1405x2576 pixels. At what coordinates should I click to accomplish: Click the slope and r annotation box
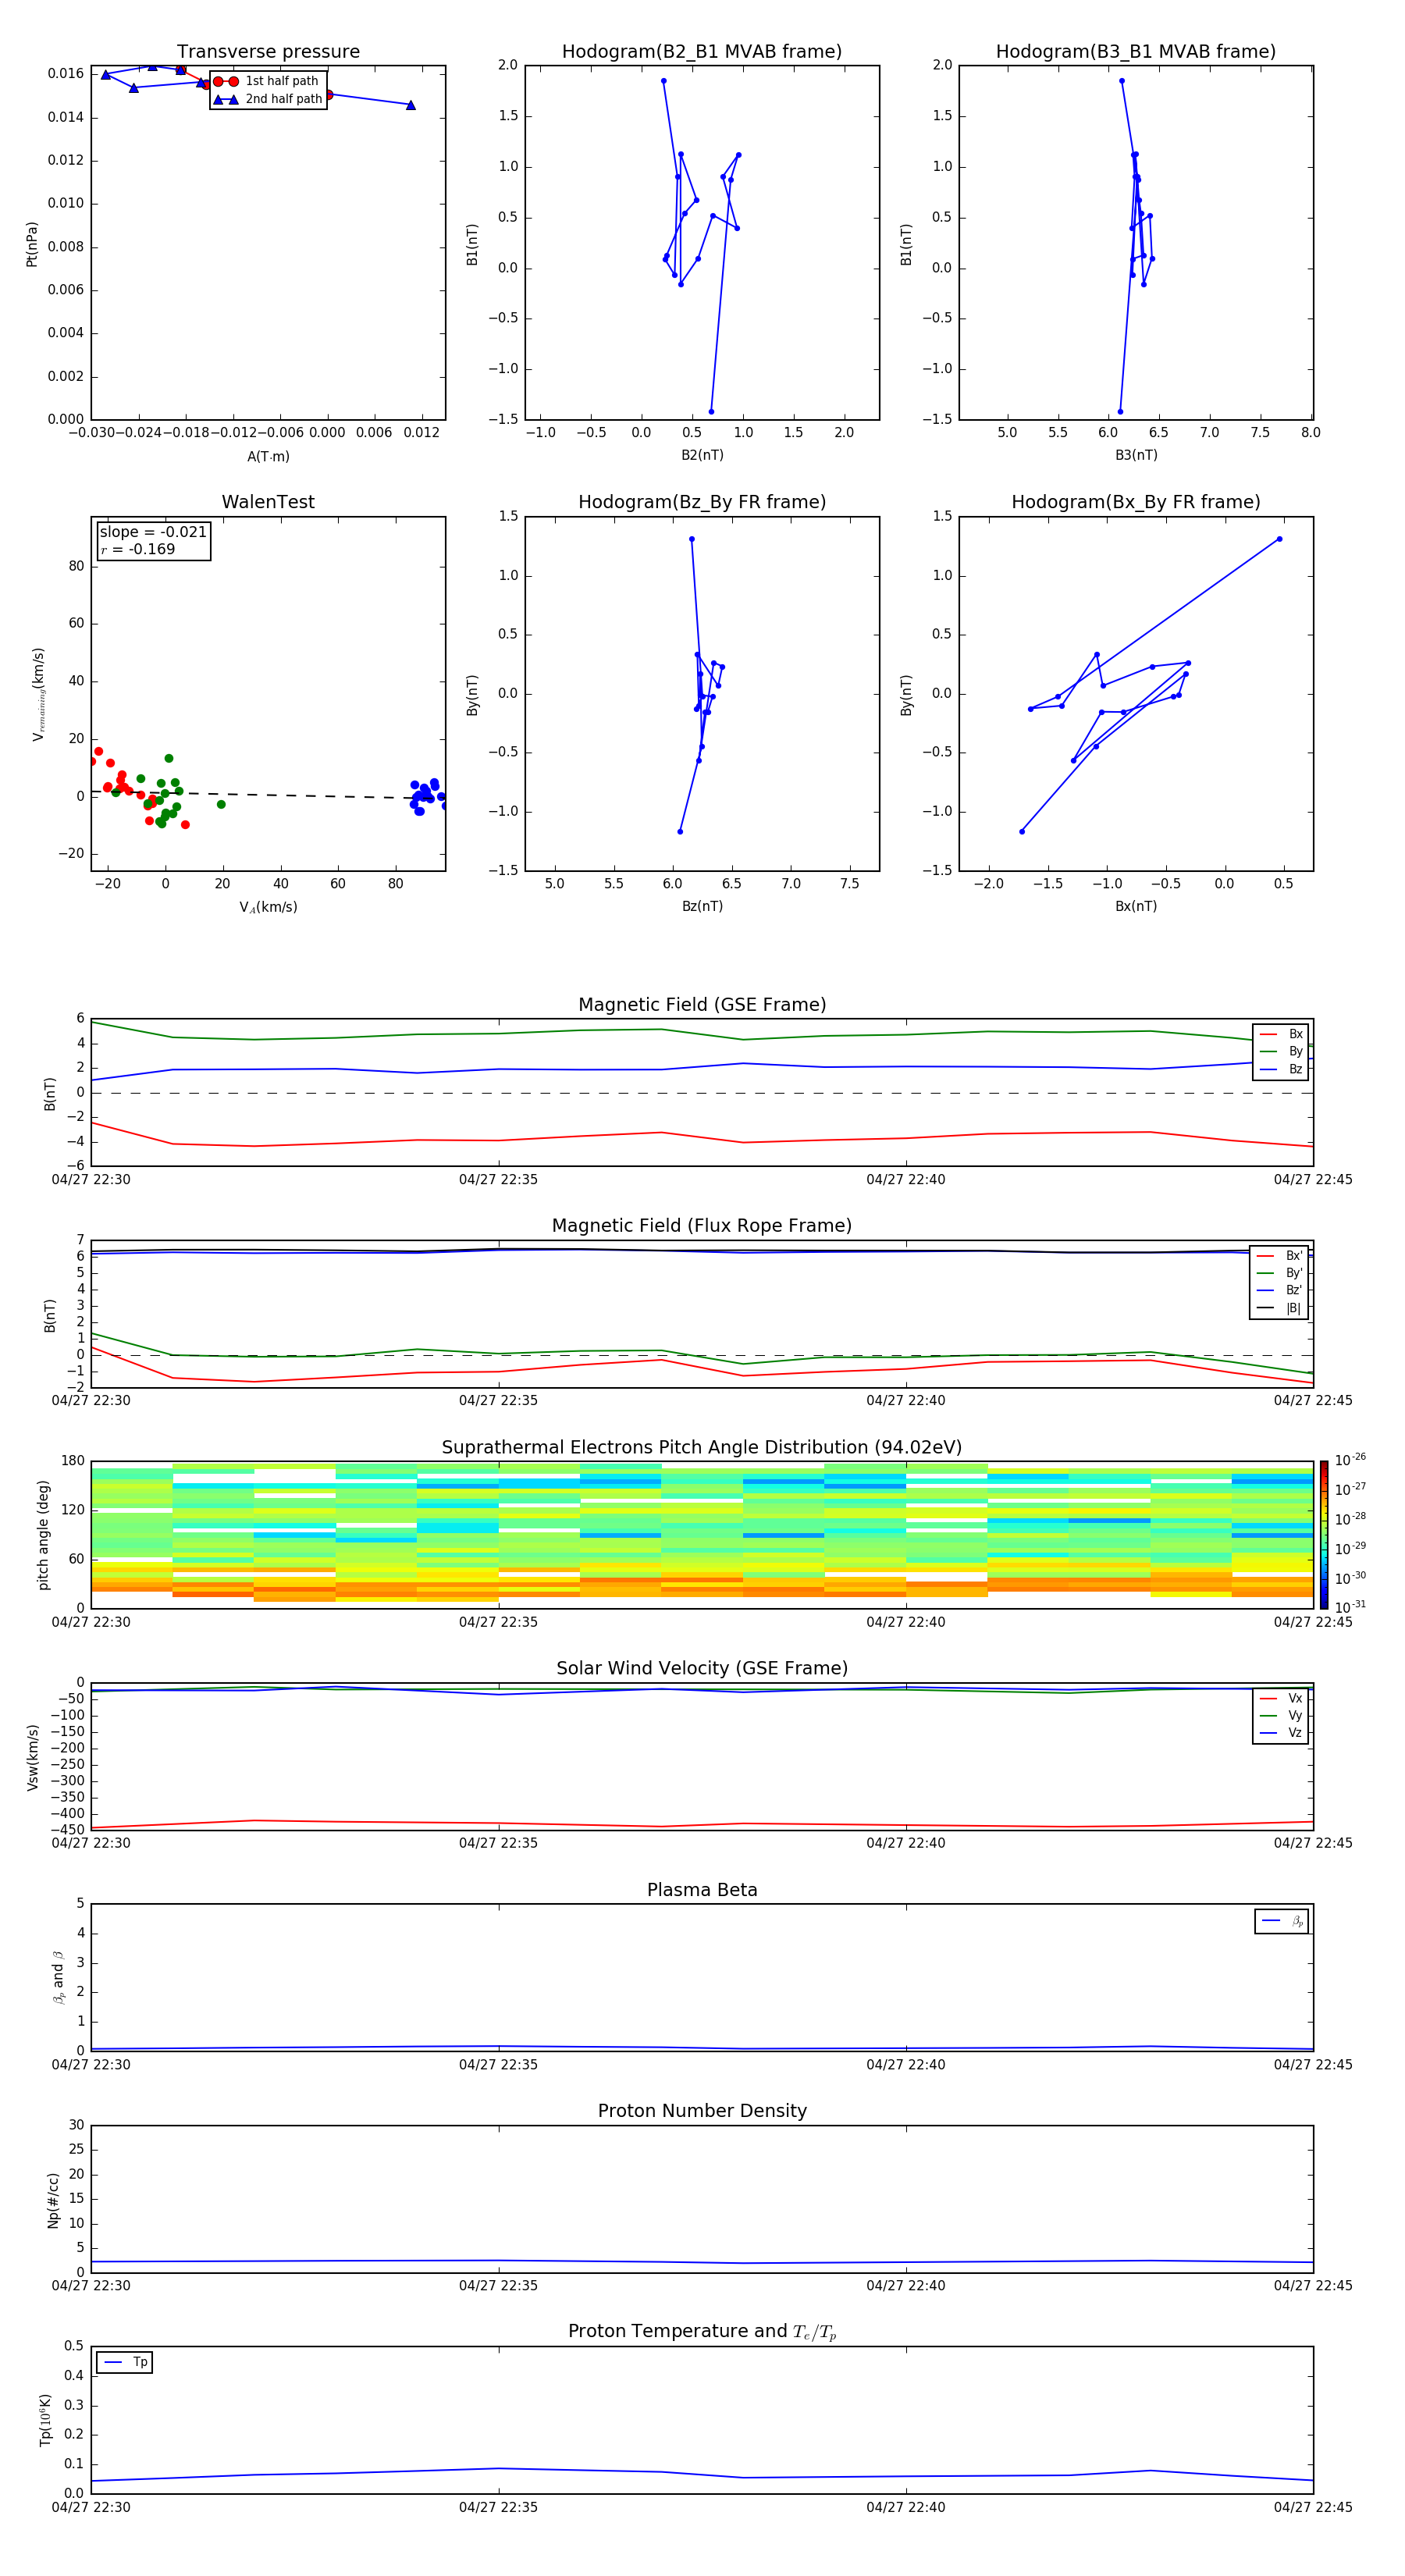153,540
